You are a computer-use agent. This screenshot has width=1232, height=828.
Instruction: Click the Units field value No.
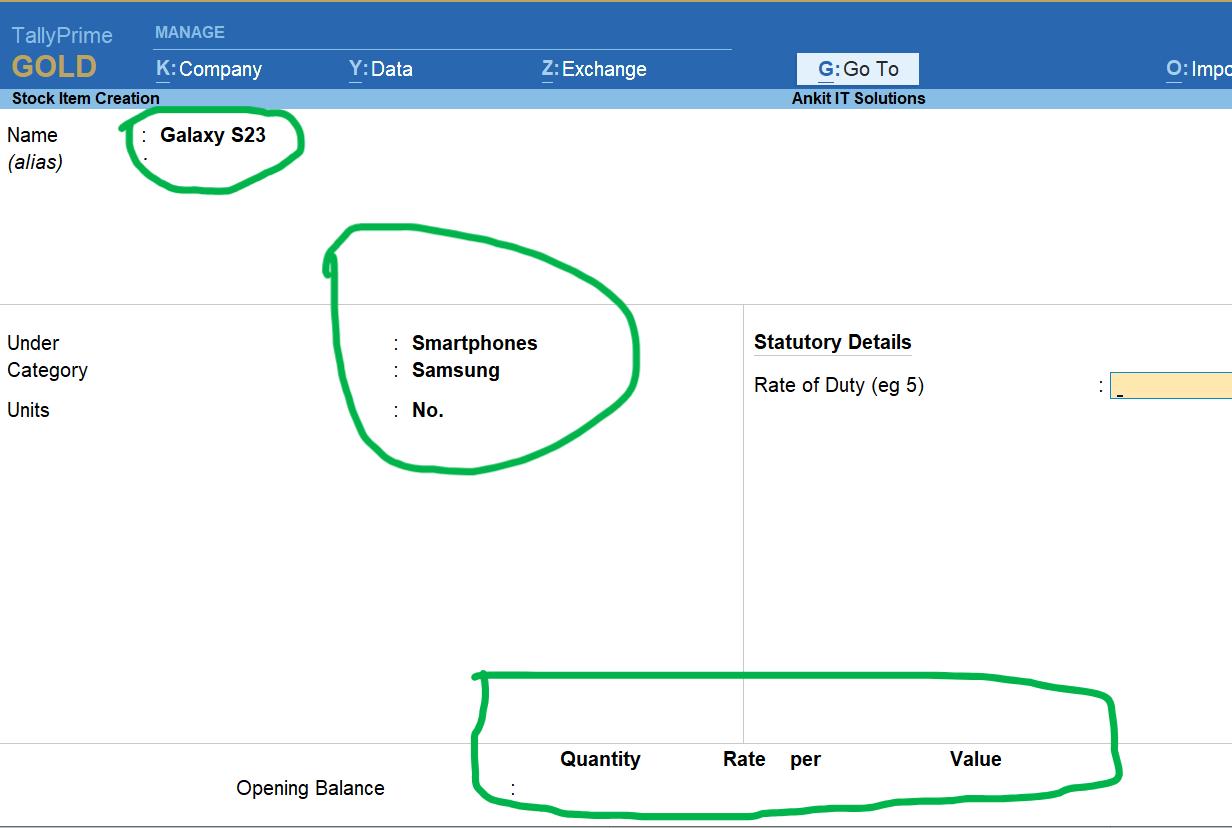coord(428,410)
